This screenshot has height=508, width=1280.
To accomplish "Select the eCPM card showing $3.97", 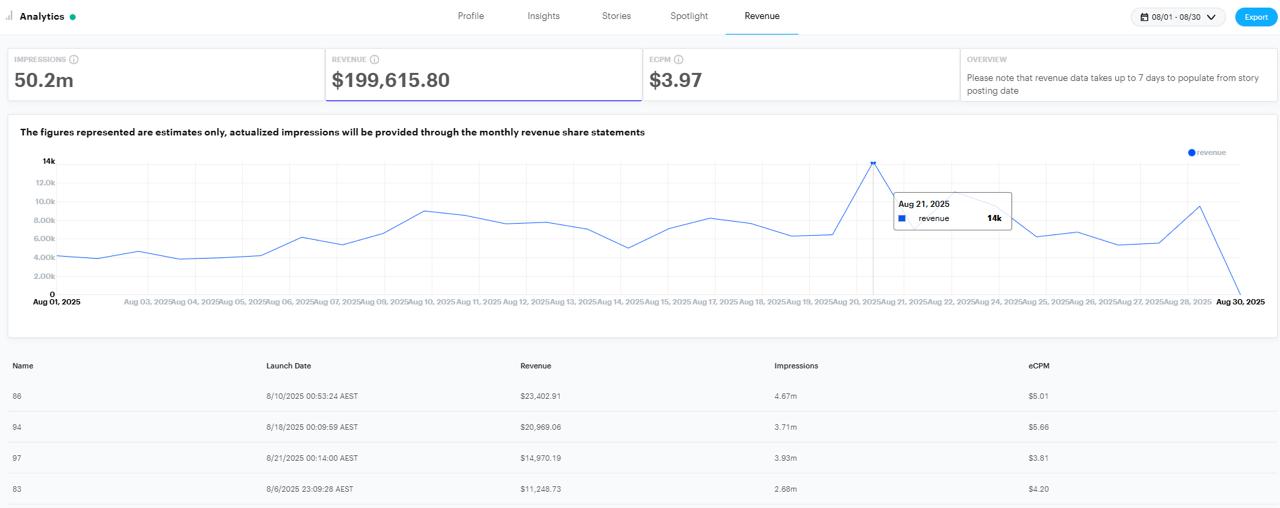I will pyautogui.click(x=800, y=75).
